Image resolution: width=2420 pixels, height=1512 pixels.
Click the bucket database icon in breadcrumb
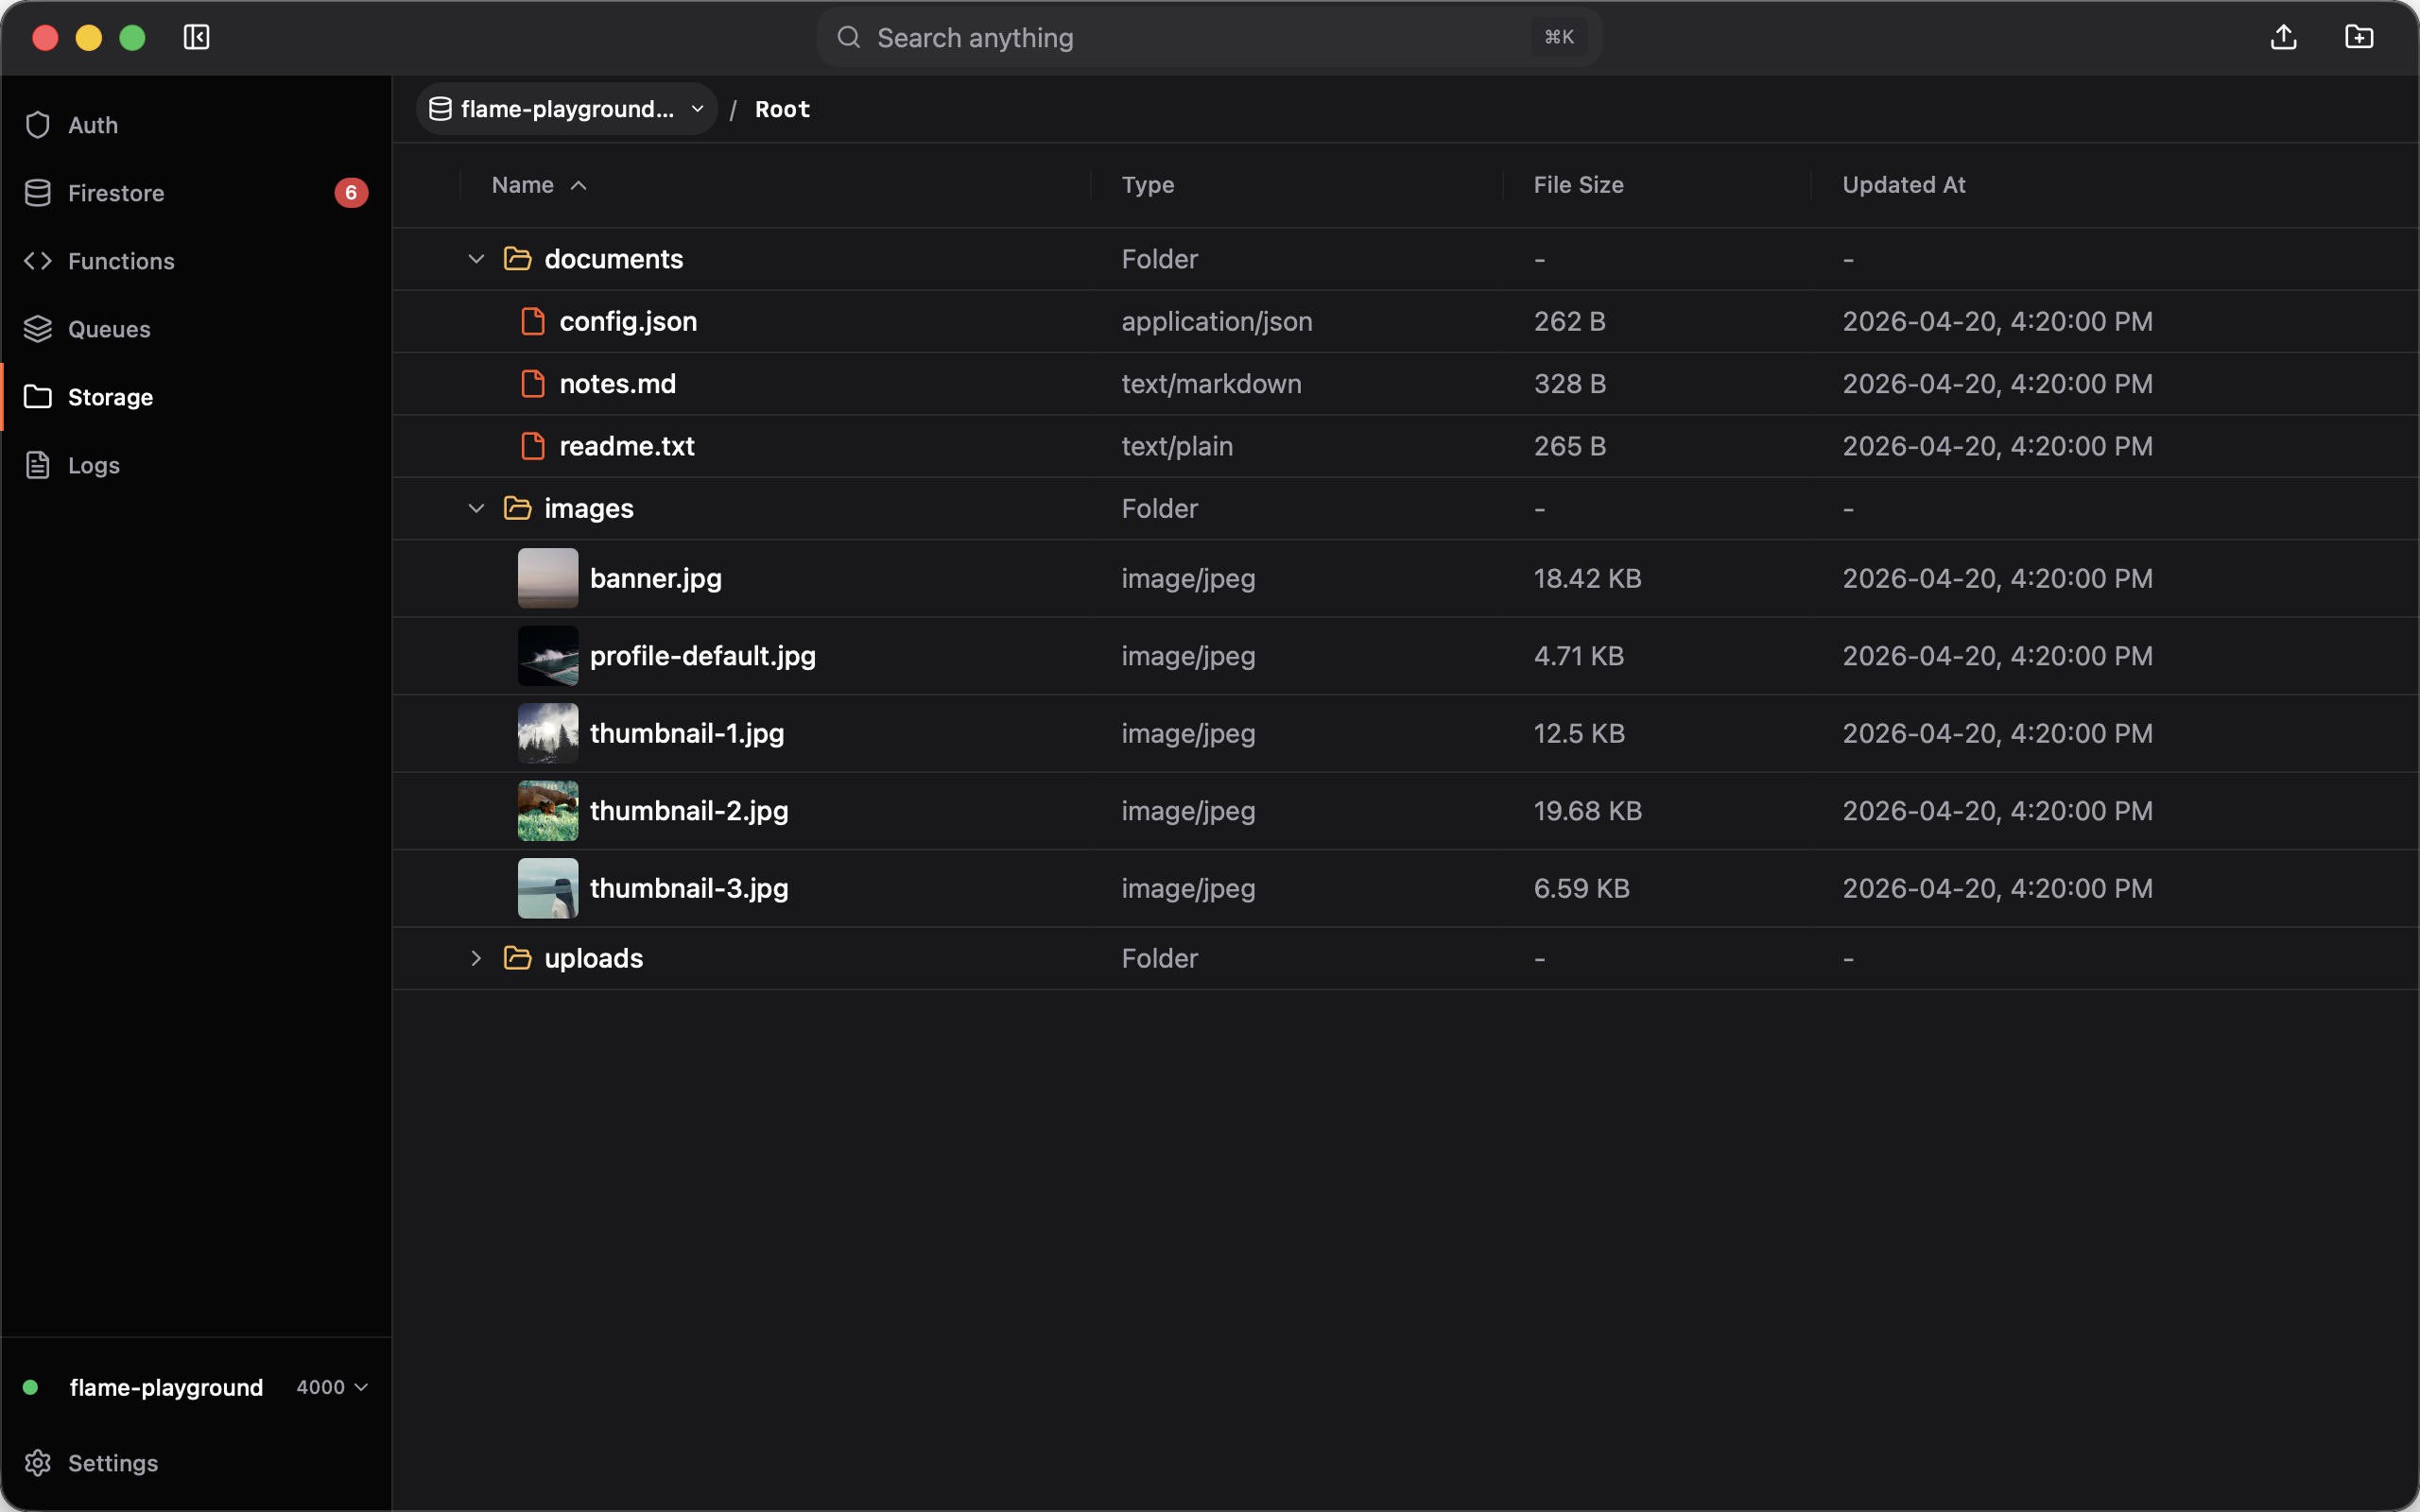click(x=440, y=109)
